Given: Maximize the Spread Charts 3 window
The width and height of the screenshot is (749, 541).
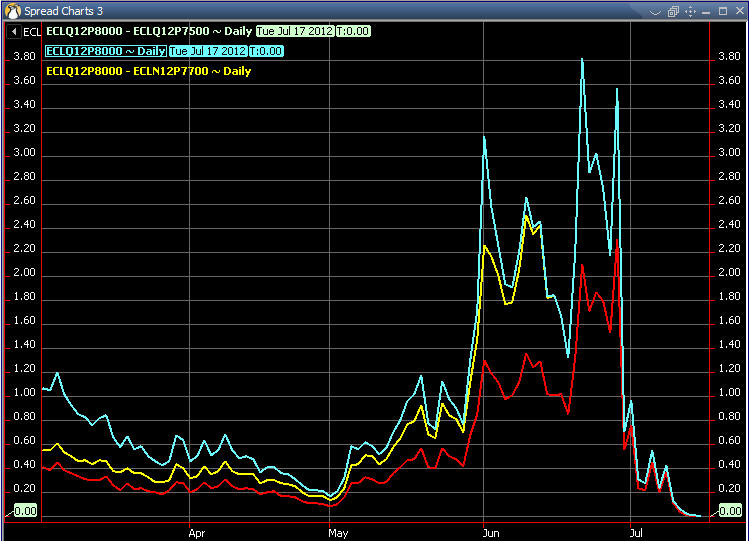Looking at the screenshot, I should pyautogui.click(x=723, y=11).
